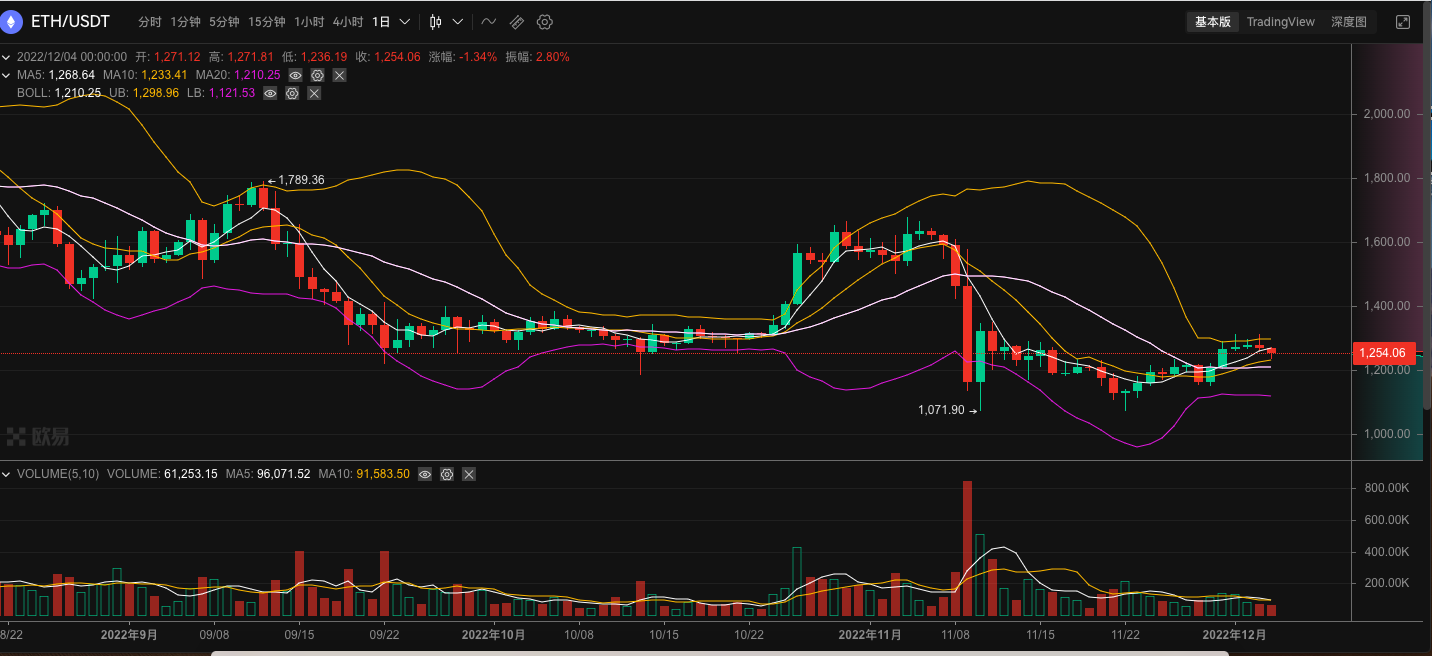The height and width of the screenshot is (656, 1432).
Task: Select the 15分钟 timeframe
Action: (266, 21)
